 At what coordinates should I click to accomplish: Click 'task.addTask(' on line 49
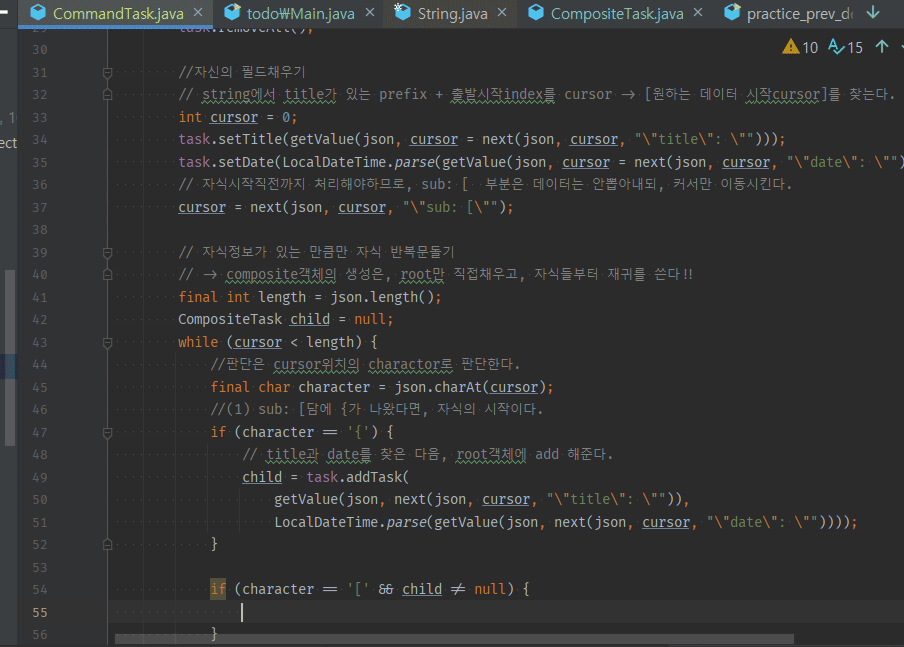click(x=357, y=477)
